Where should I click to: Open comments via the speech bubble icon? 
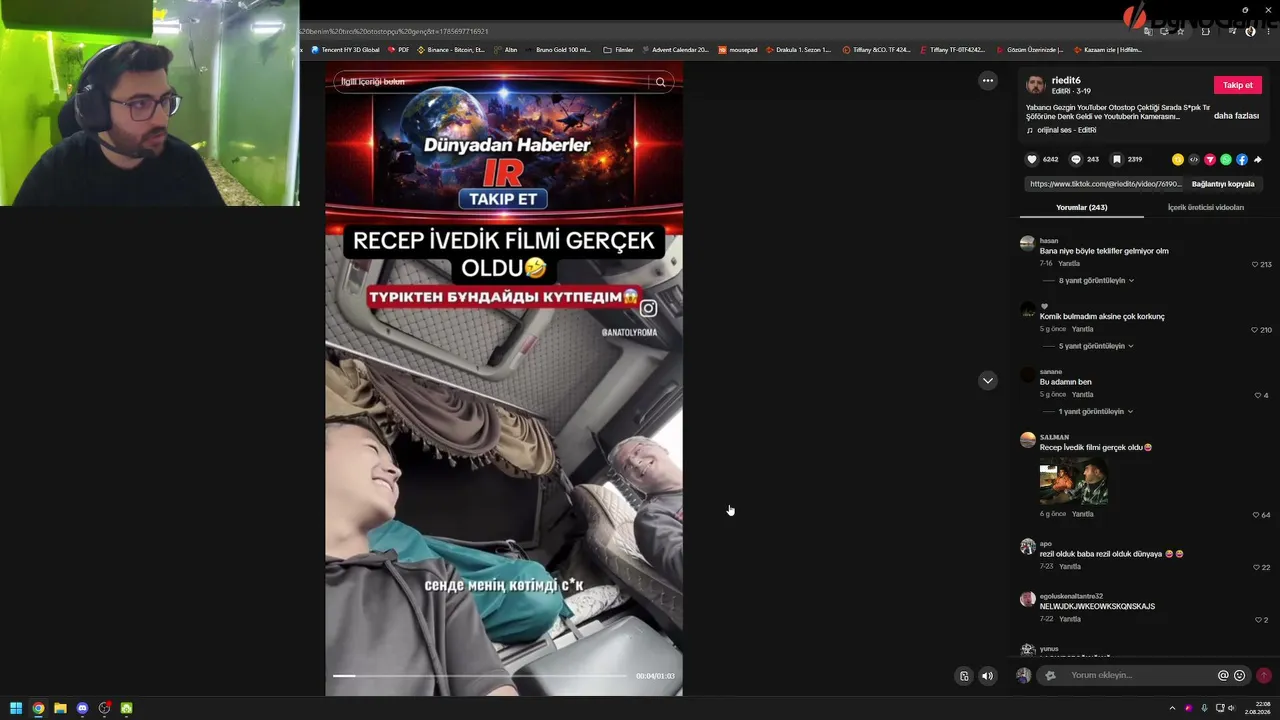pyautogui.click(x=1076, y=159)
